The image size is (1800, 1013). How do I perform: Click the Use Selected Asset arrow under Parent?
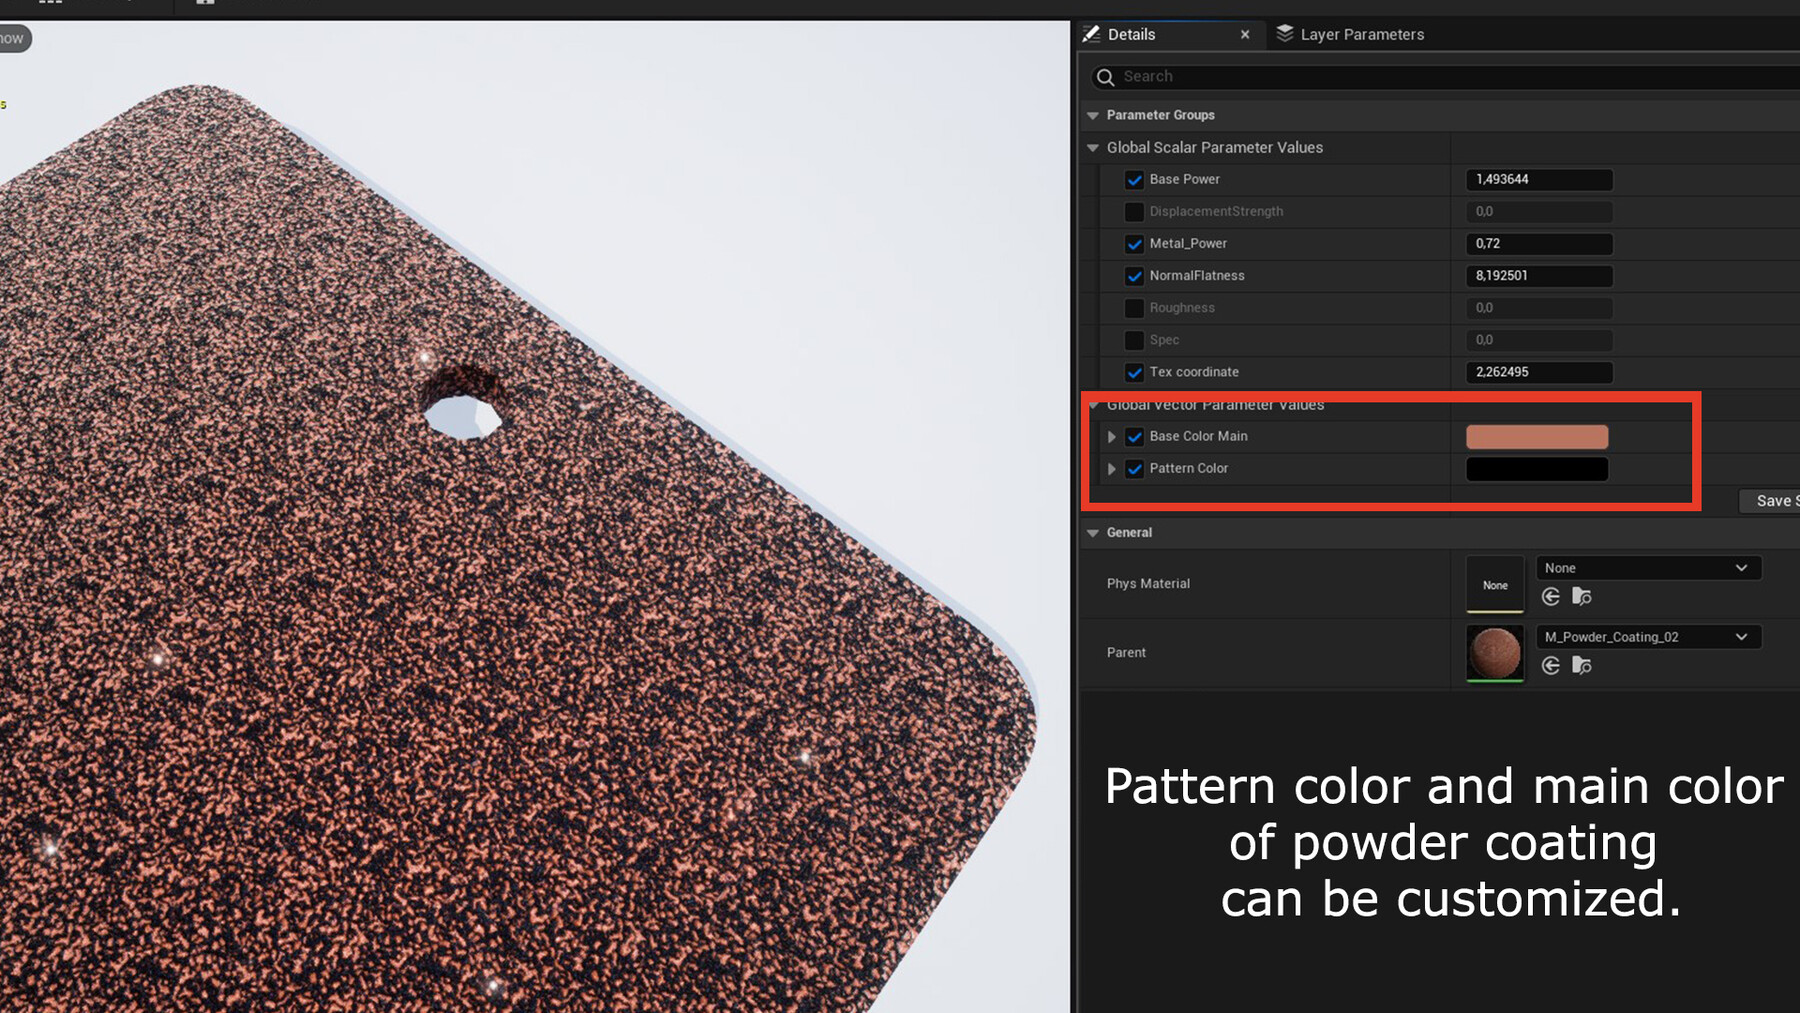(x=1551, y=665)
